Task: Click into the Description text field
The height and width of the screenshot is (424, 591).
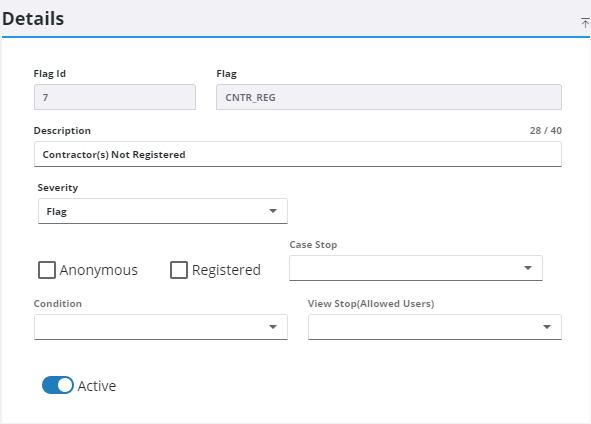Action: click(x=298, y=154)
